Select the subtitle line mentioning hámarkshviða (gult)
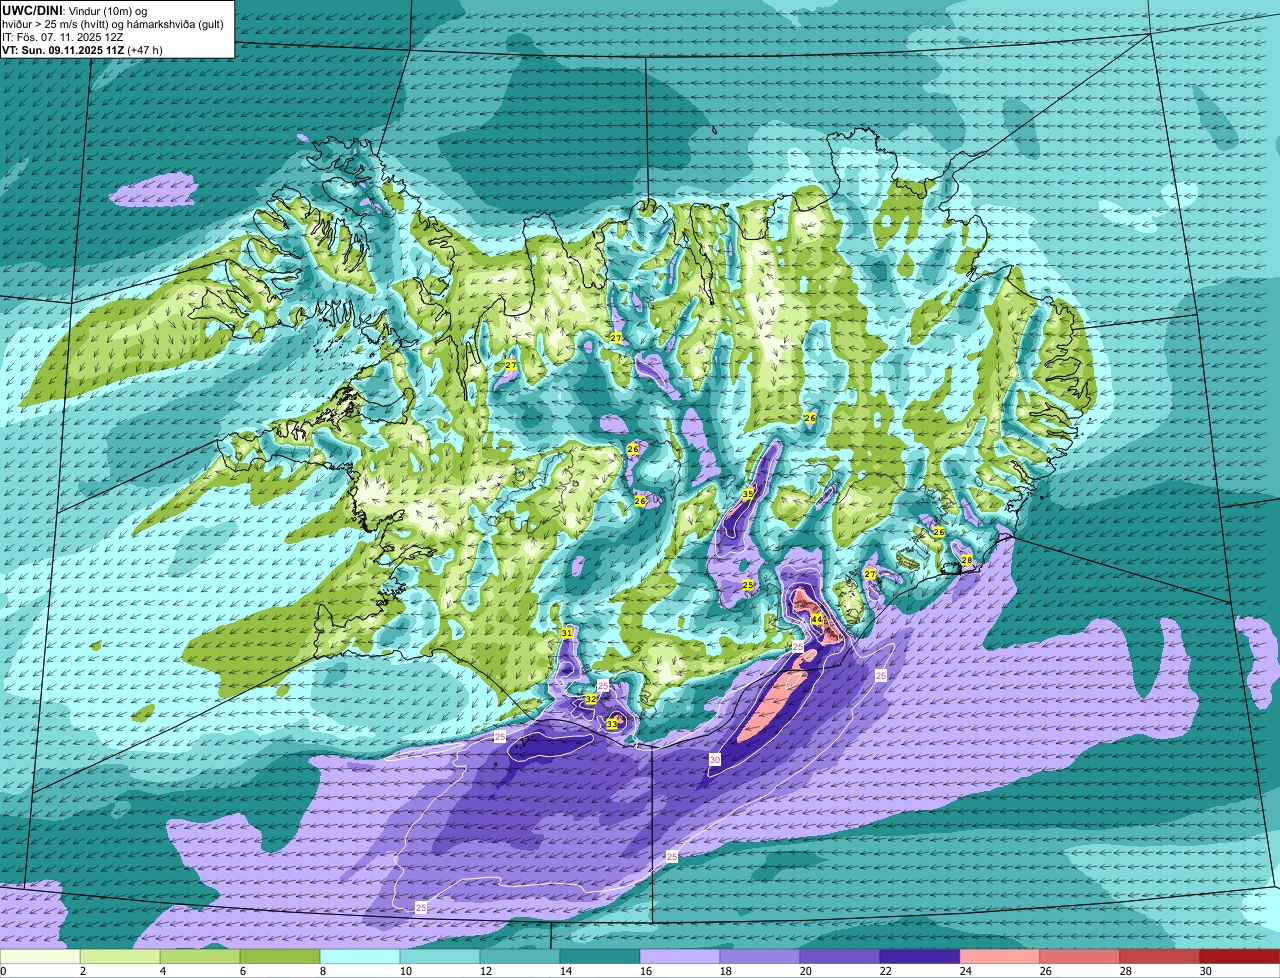 (112, 24)
